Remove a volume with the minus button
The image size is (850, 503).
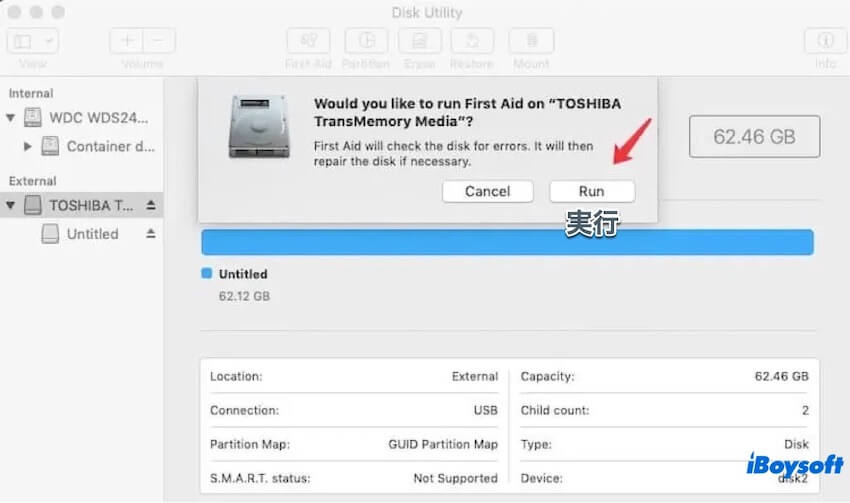point(159,41)
